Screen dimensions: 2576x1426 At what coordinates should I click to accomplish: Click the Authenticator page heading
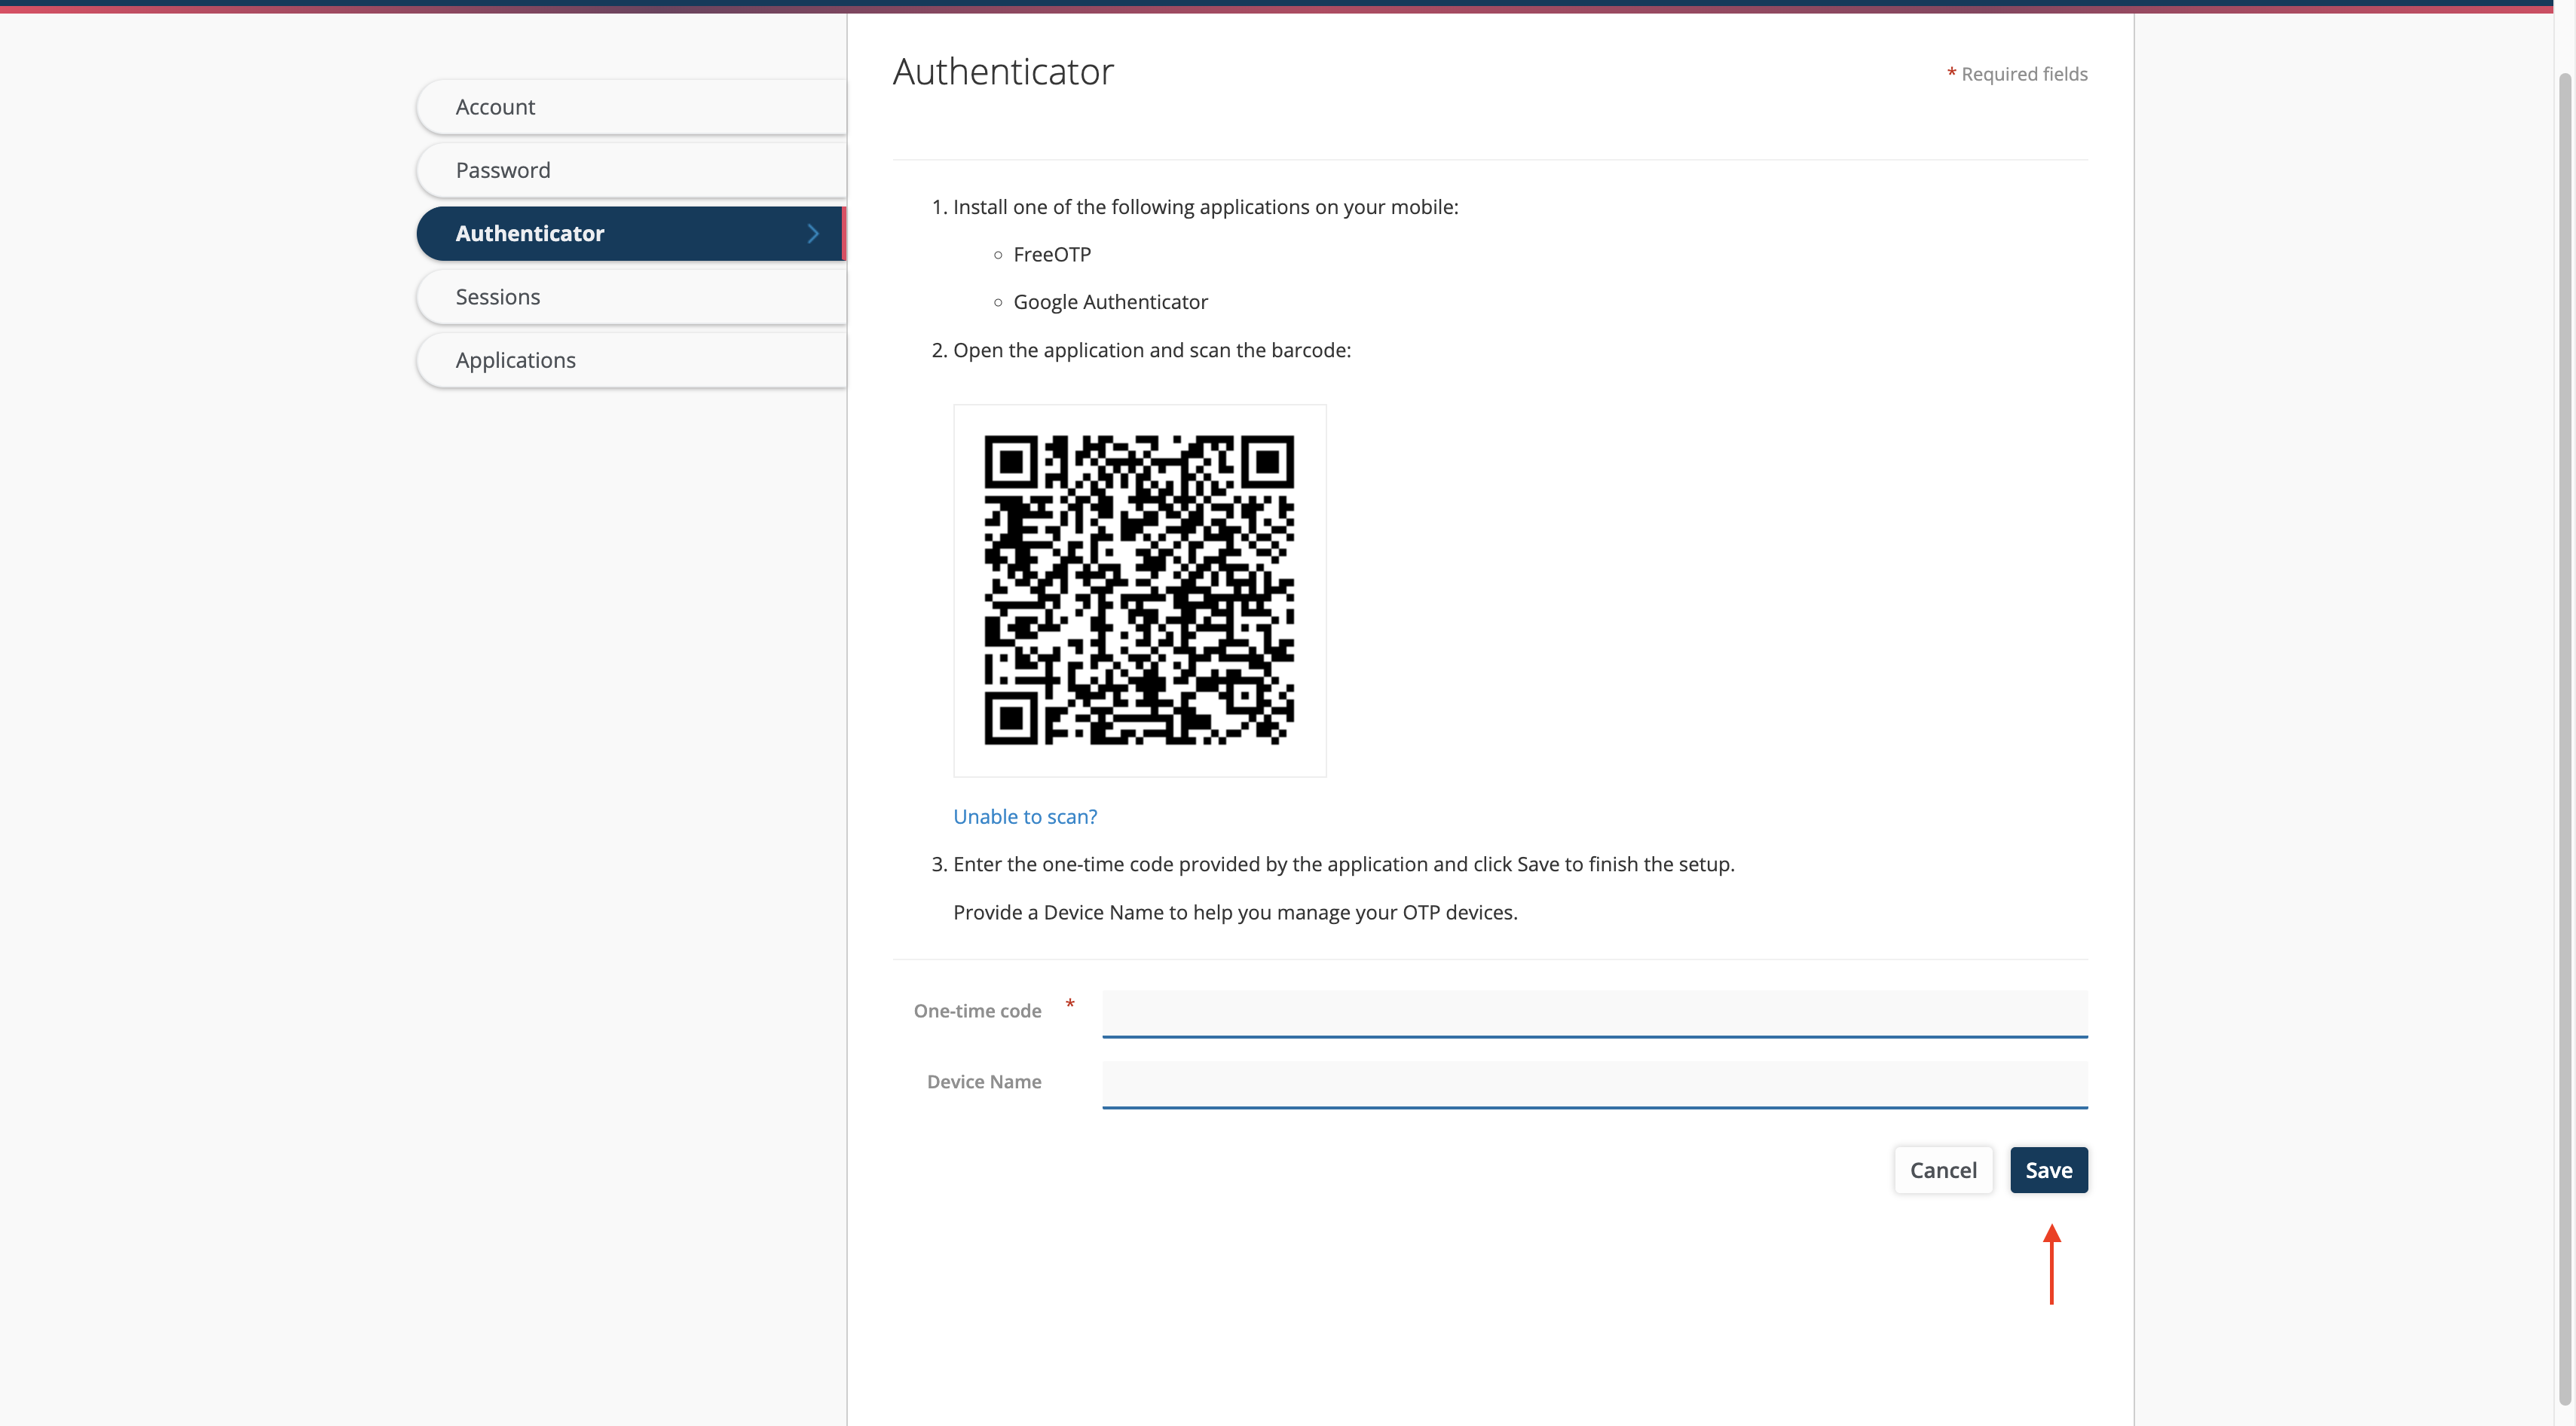tap(1003, 72)
